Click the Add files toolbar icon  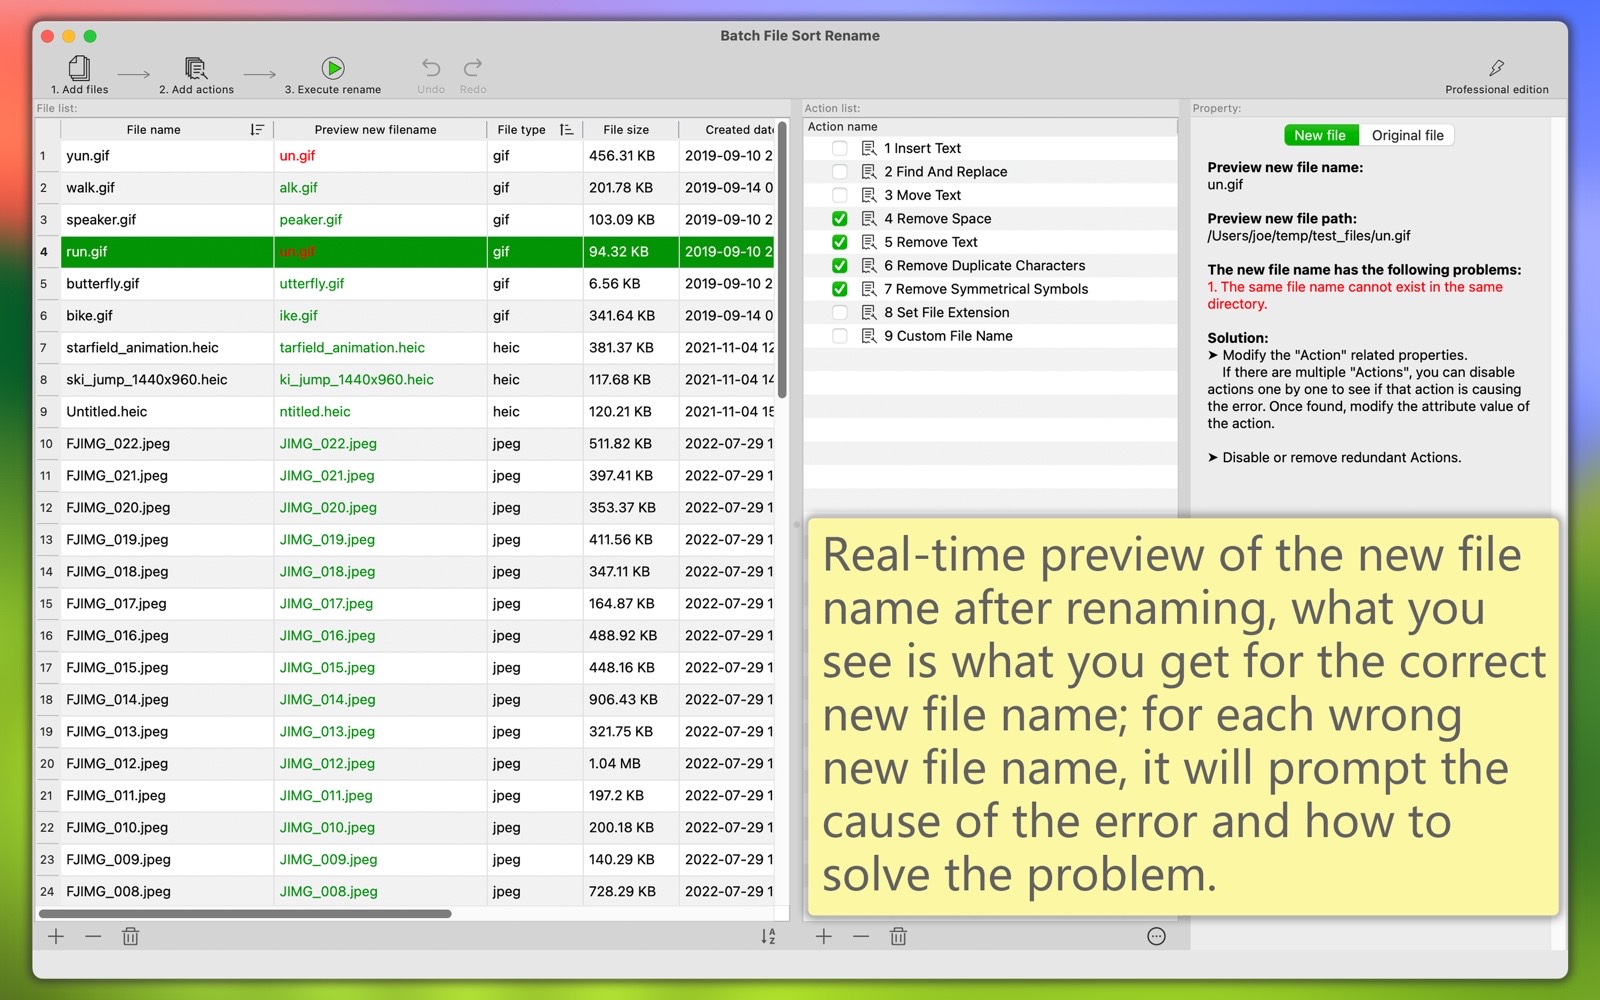click(x=79, y=68)
